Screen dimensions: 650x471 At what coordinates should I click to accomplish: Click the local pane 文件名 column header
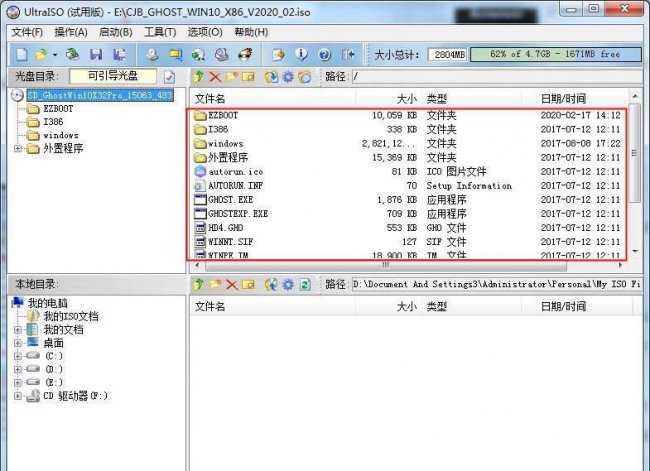[x=272, y=306]
